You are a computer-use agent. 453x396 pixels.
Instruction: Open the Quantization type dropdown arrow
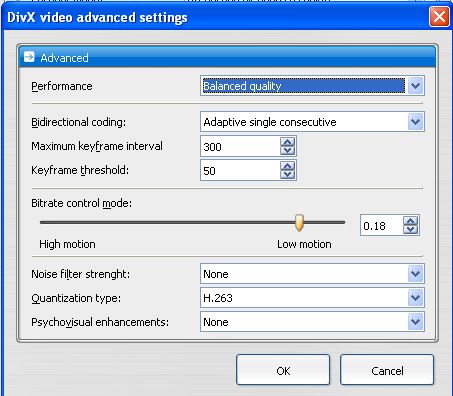(x=415, y=298)
